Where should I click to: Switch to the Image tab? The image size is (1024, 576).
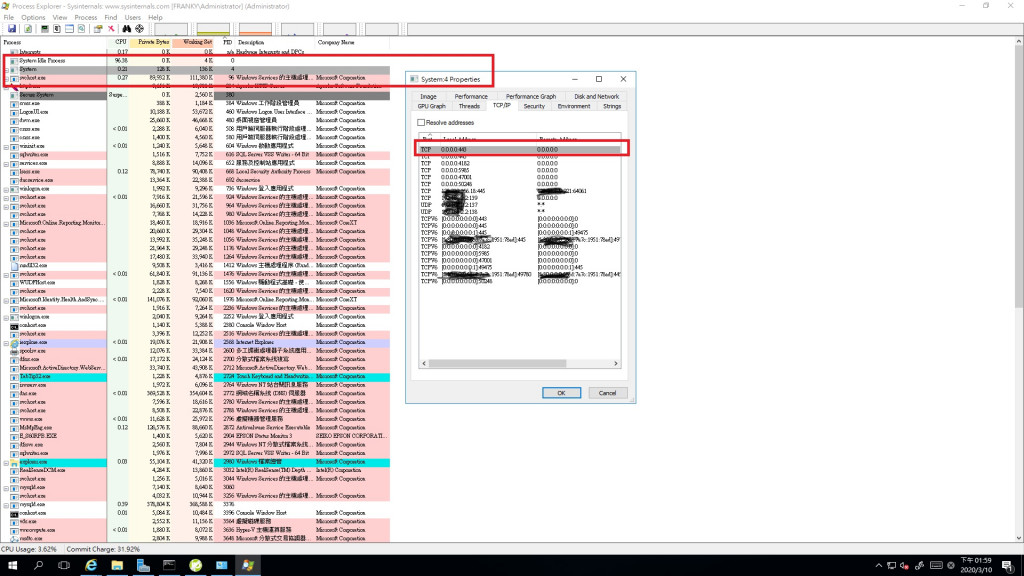[428, 97]
